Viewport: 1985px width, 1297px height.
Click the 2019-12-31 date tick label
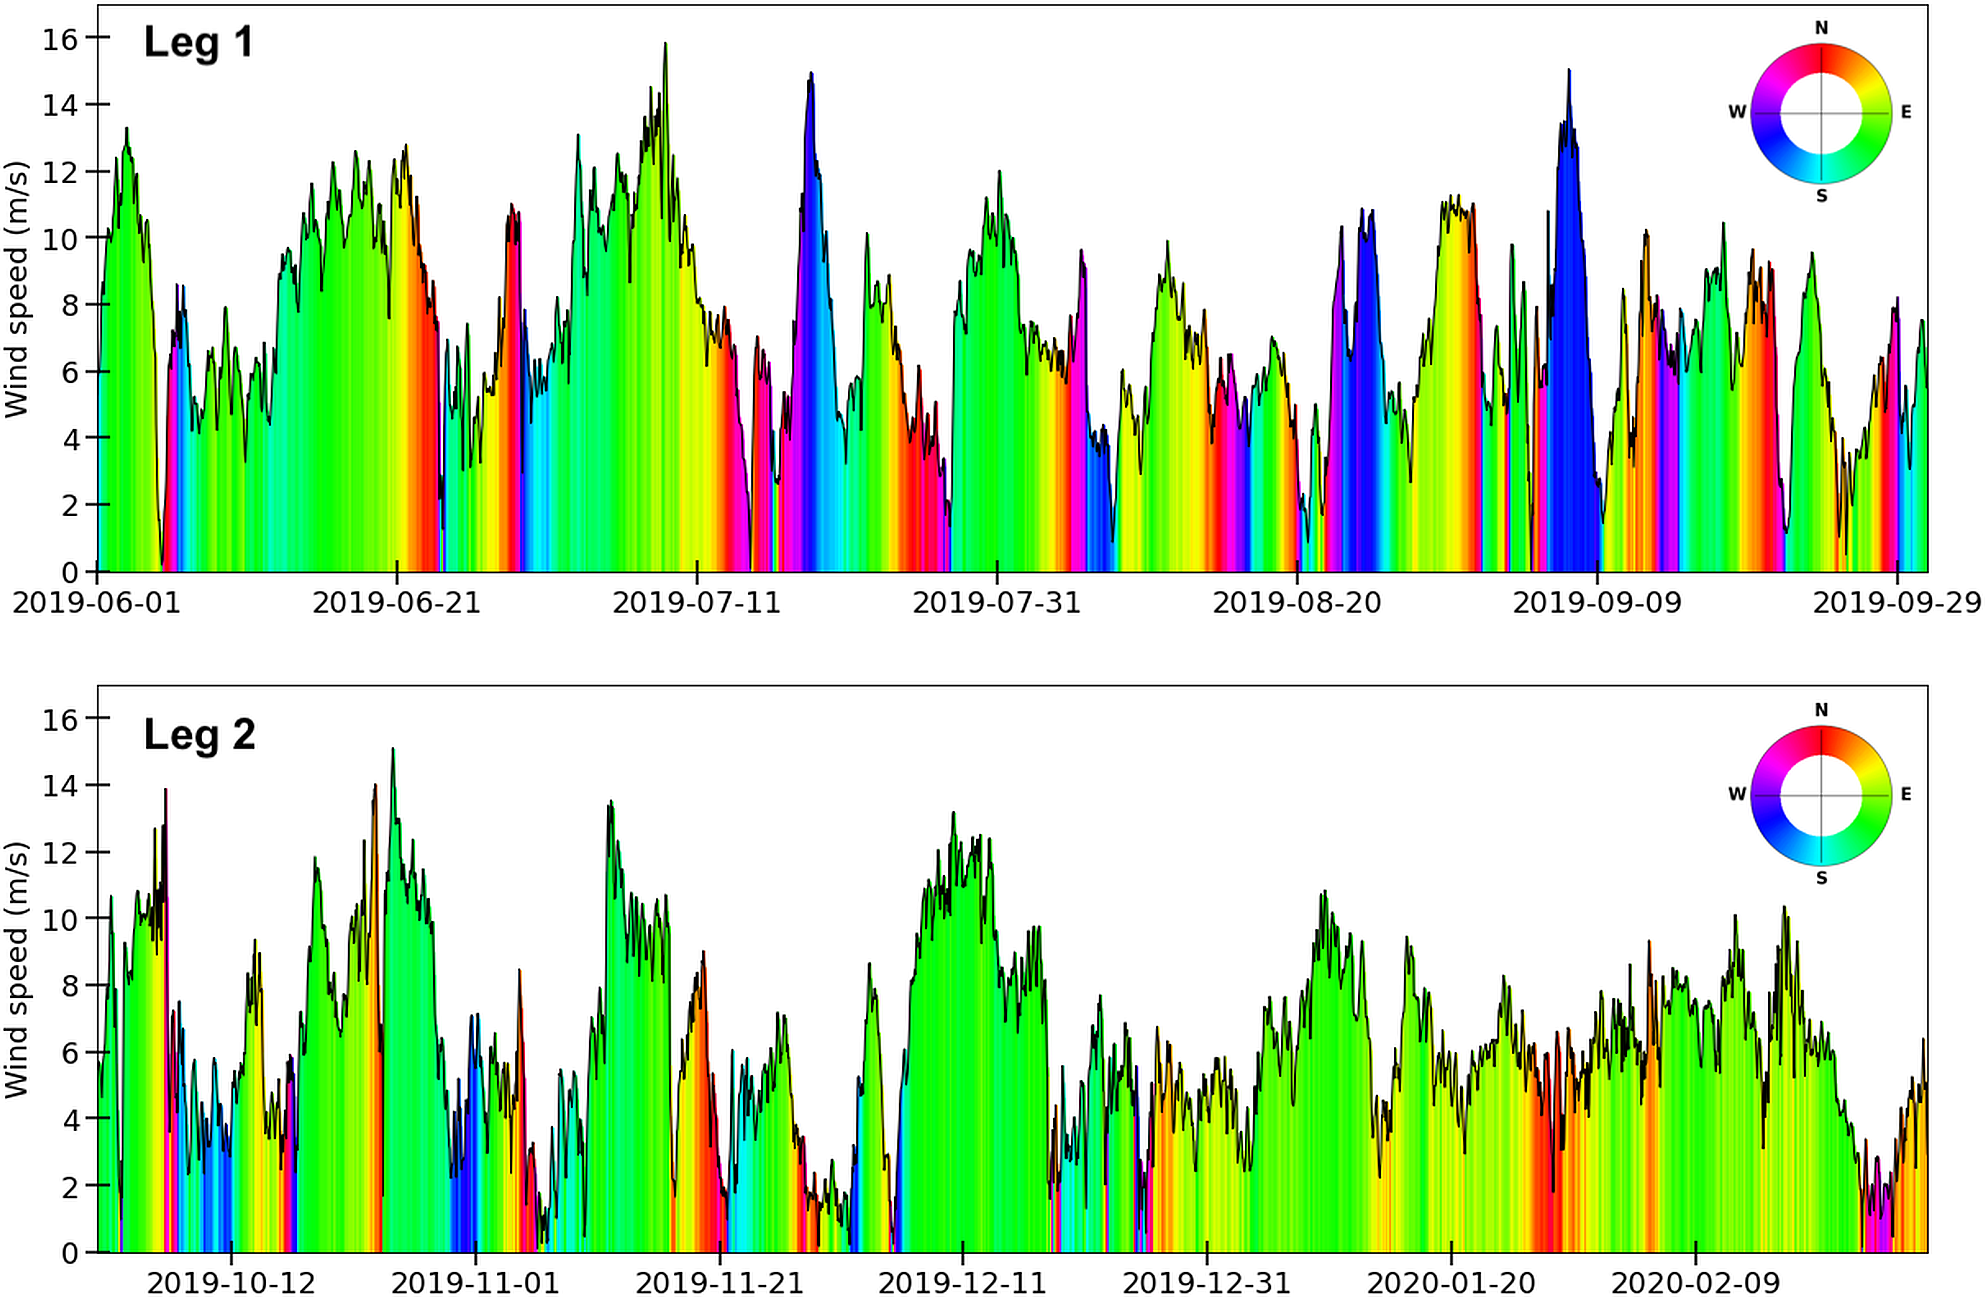tap(1206, 1283)
